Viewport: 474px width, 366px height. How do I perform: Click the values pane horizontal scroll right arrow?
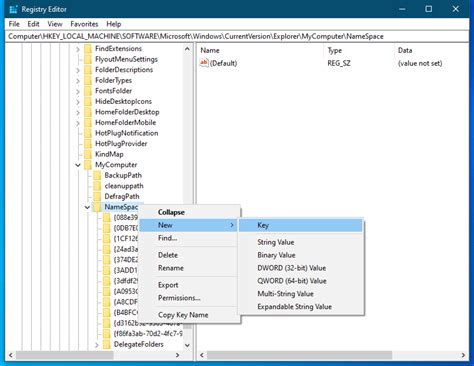coord(463,355)
